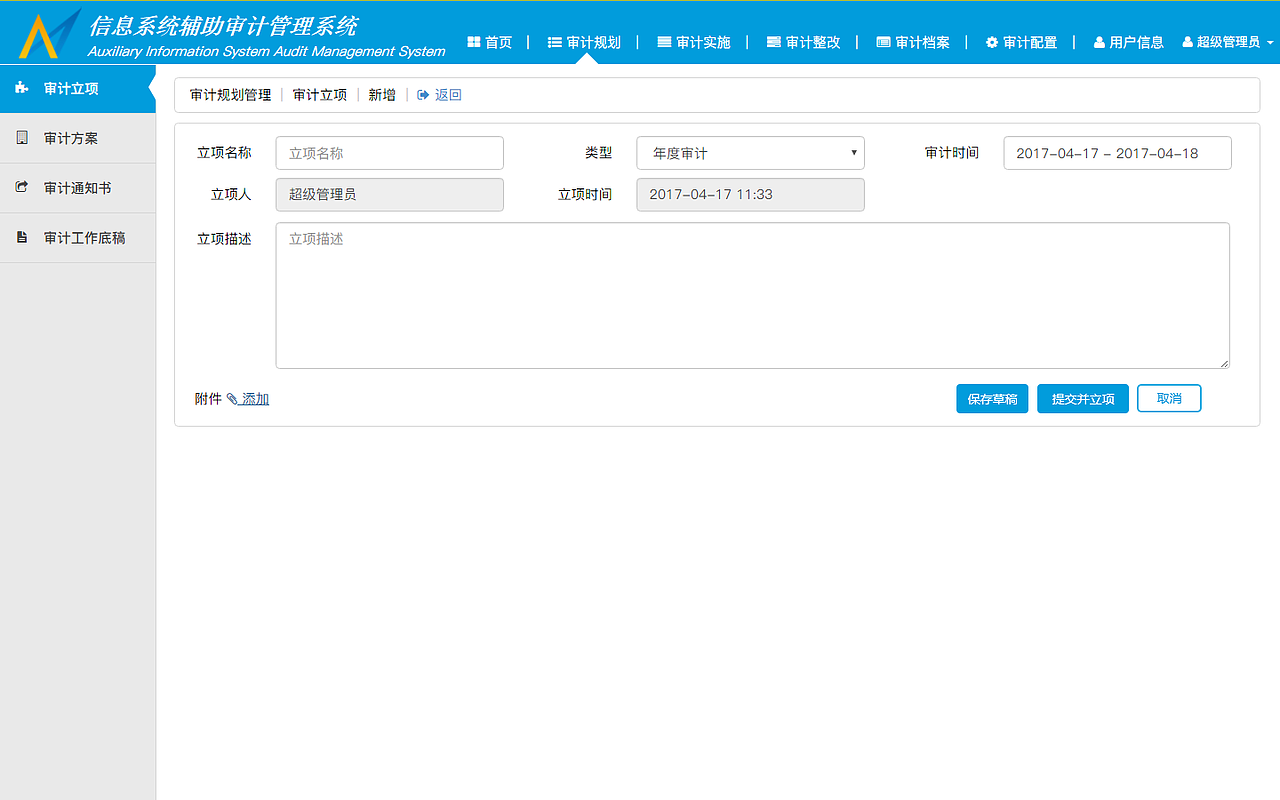The image size is (1280, 800).
Task: Submit the form with 提交并立项
Action: (x=1082, y=398)
